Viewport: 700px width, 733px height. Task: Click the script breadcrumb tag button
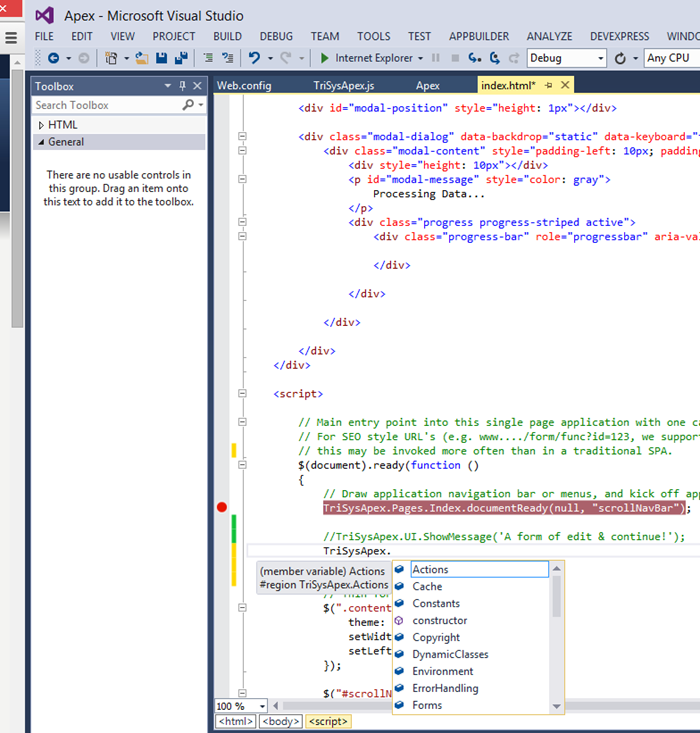tap(329, 721)
